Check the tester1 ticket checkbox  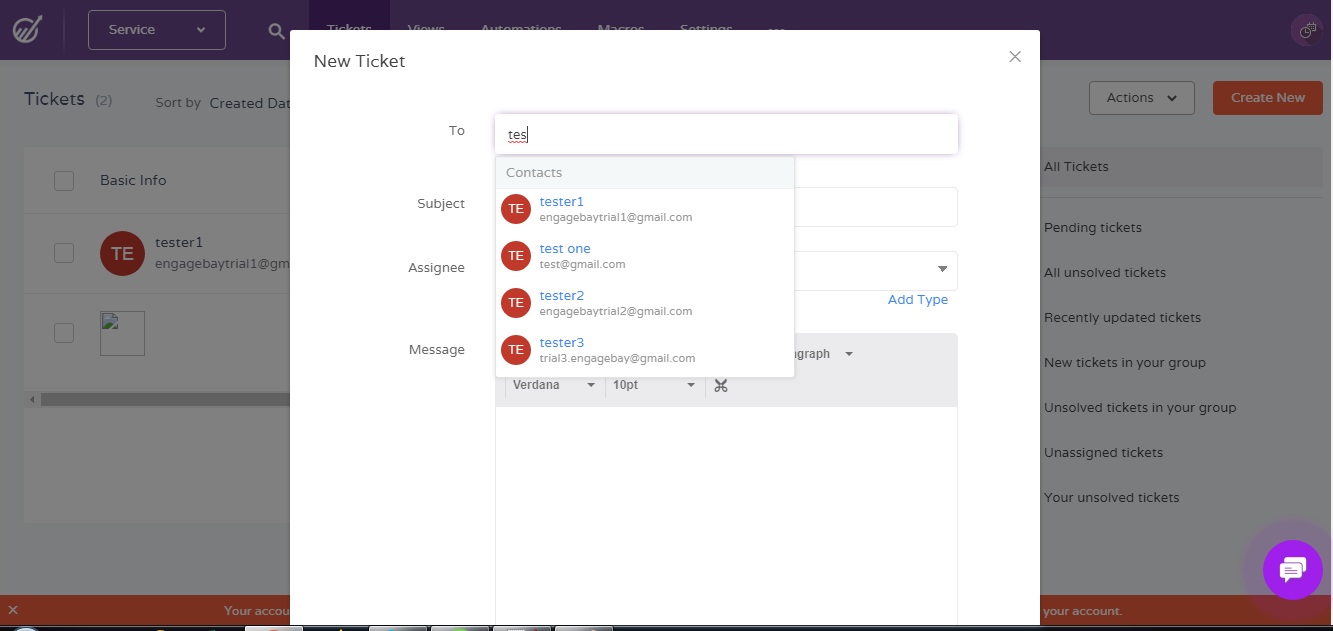[x=64, y=253]
